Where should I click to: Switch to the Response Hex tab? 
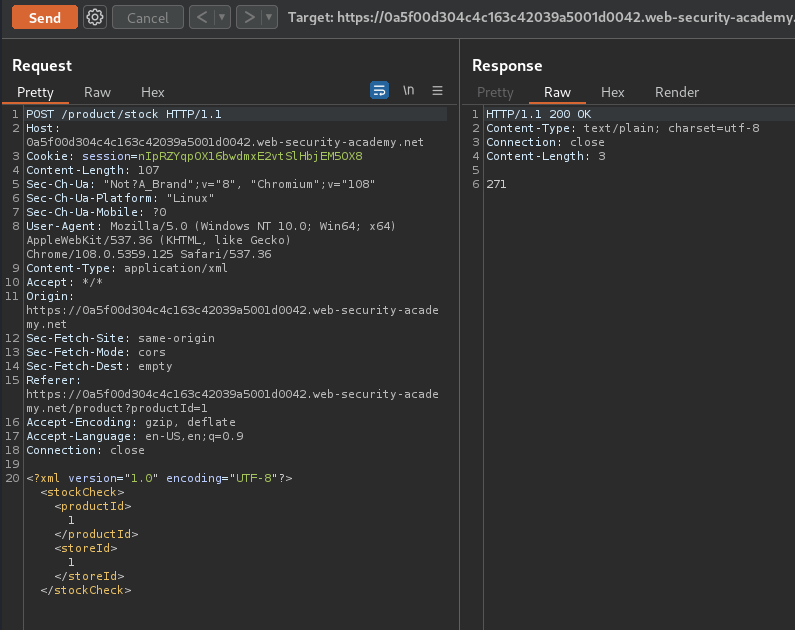(612, 92)
